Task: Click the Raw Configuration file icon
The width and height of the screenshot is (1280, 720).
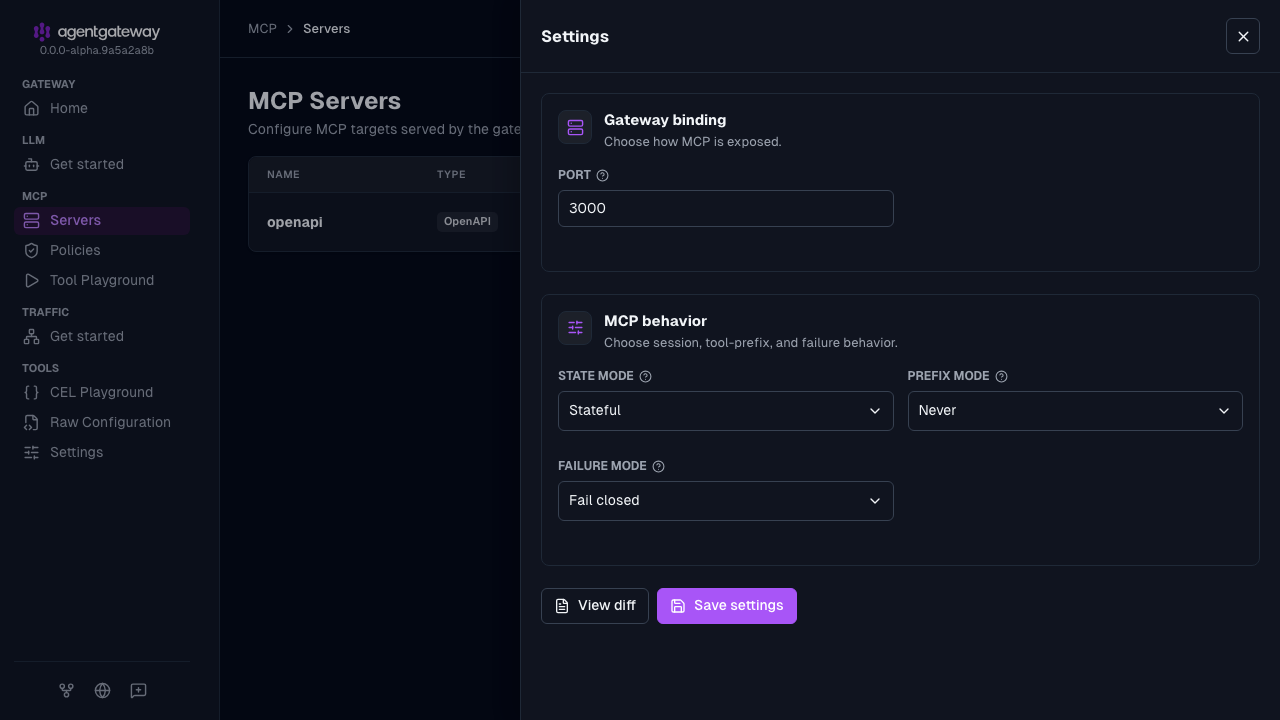Action: point(32,422)
